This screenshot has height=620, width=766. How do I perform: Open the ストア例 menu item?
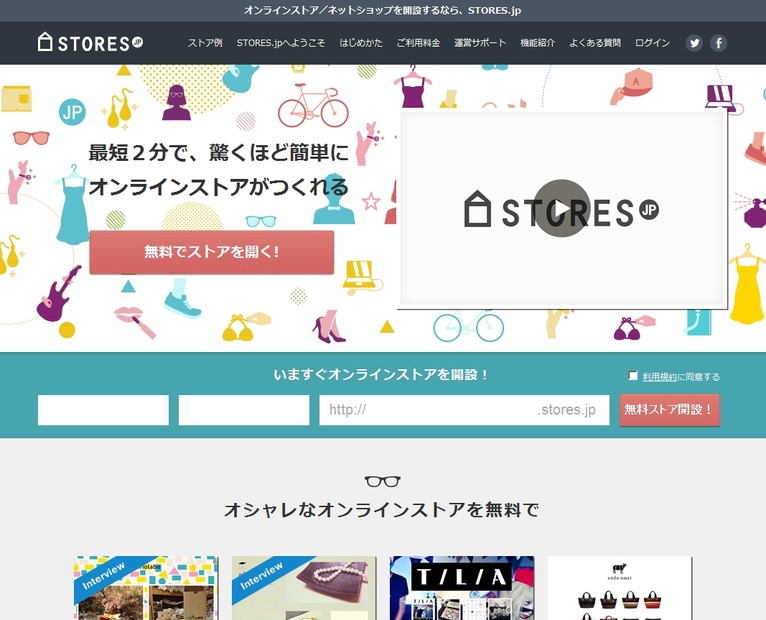(205, 43)
